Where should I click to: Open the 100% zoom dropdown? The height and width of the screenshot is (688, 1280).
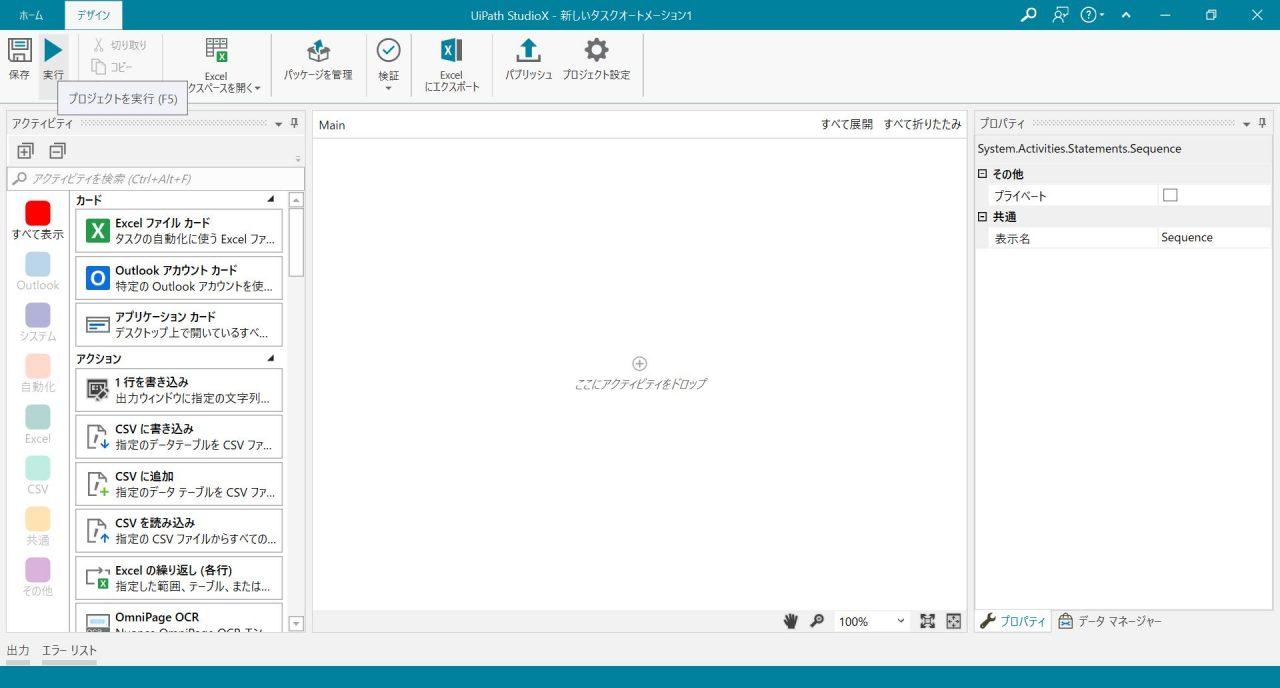point(872,621)
